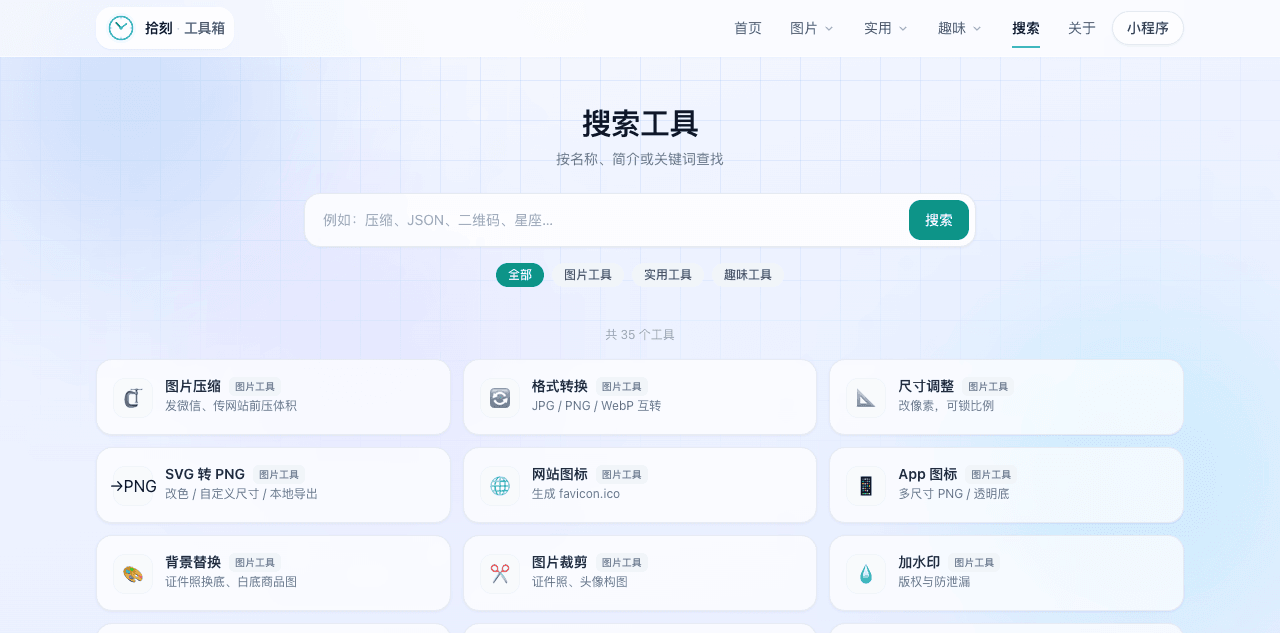Open the SVG 转 PNG icon

(133, 486)
